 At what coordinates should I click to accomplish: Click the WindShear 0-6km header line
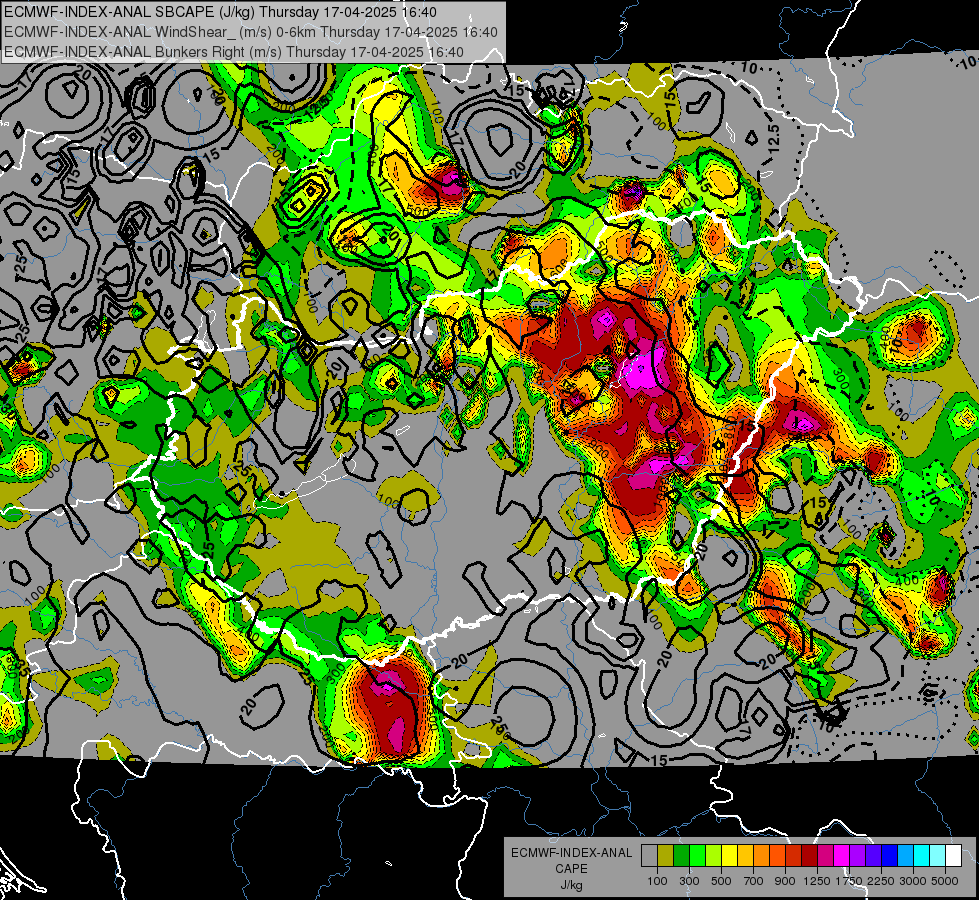[x=250, y=32]
